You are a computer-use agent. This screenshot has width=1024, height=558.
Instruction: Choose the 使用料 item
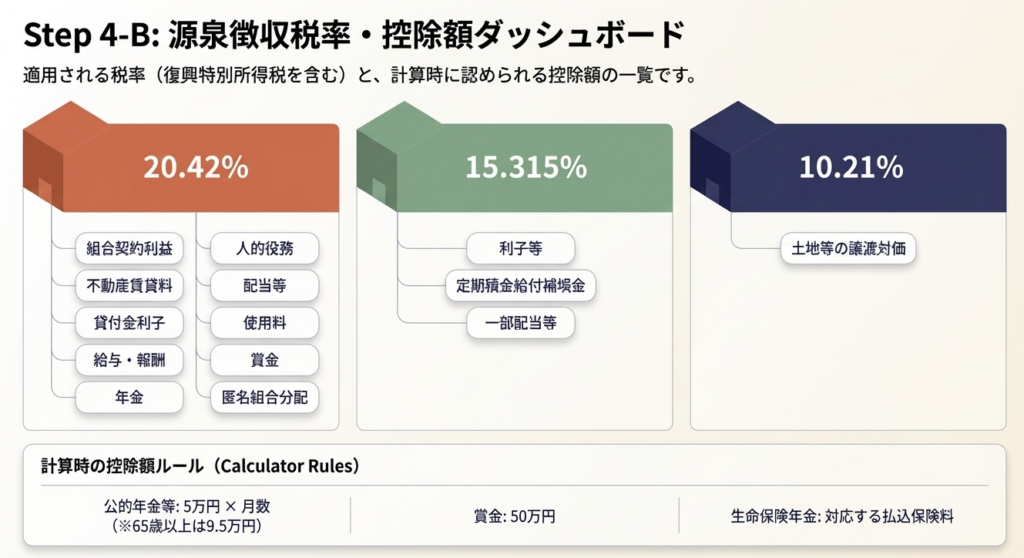click(264, 323)
